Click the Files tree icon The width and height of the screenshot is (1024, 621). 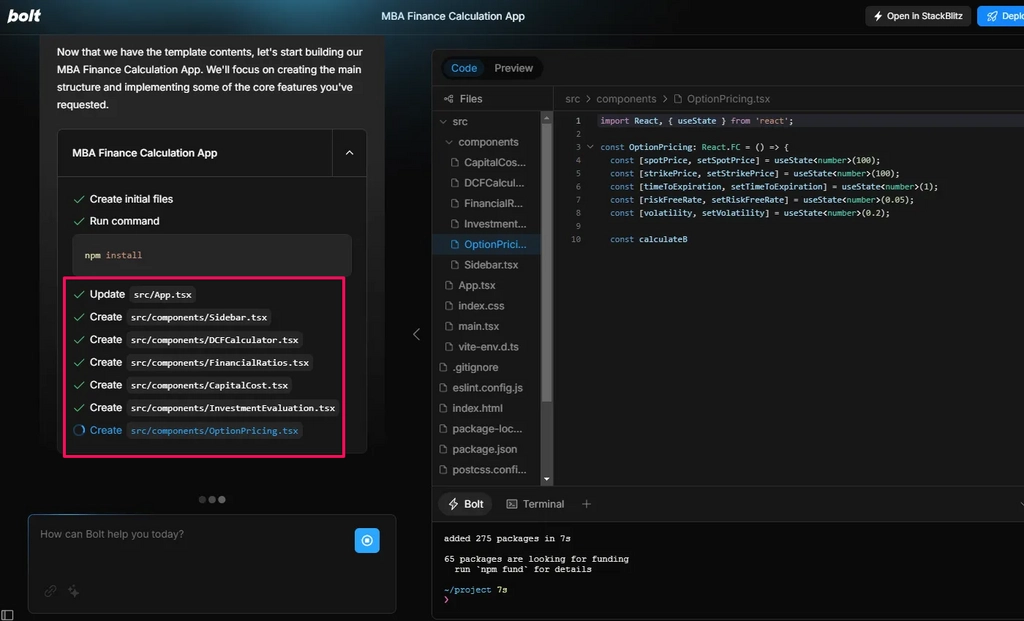tap(449, 99)
